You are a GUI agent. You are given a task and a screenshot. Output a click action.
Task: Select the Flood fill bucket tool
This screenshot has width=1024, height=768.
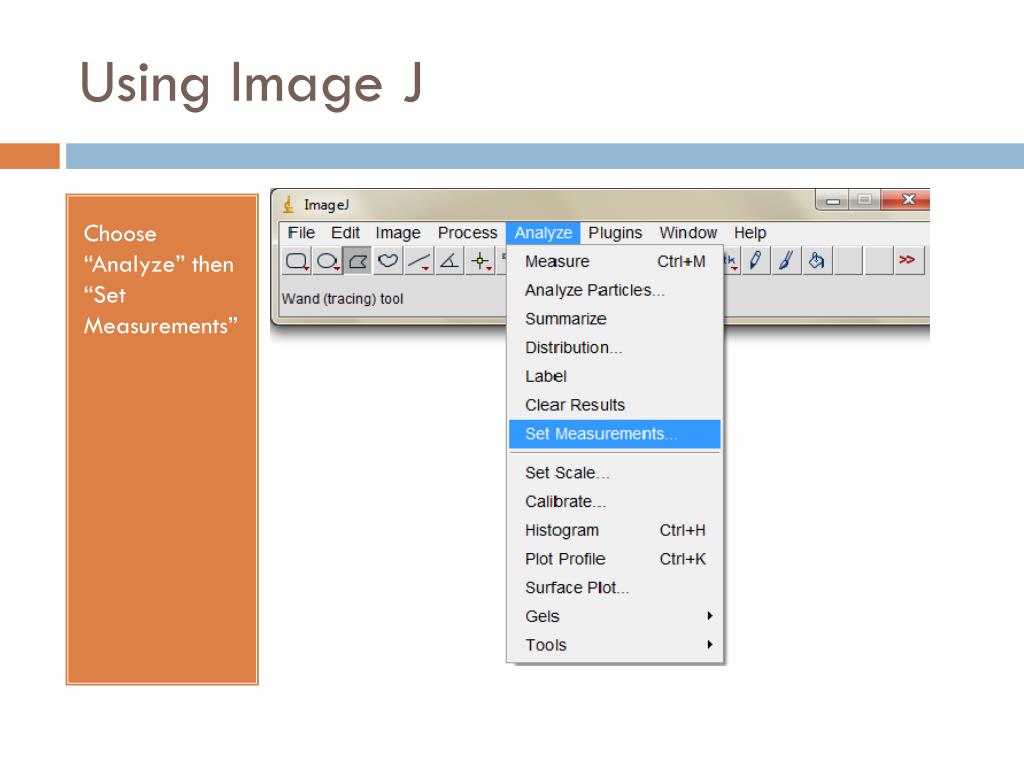click(x=817, y=261)
